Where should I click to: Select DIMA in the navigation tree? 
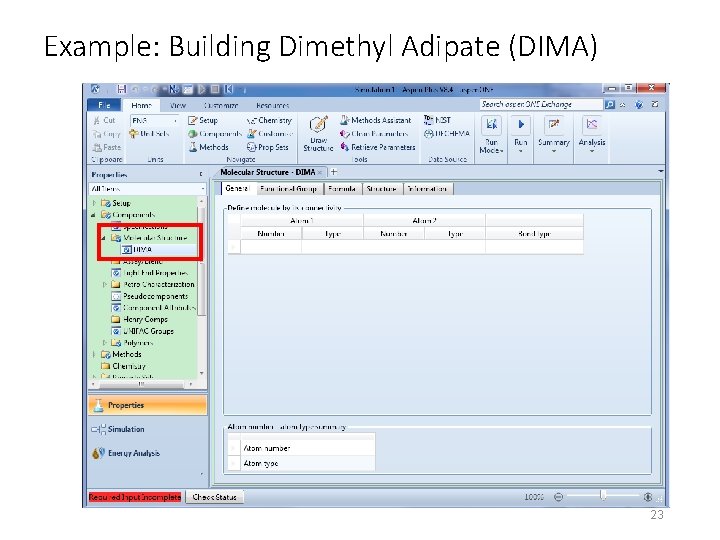[142, 249]
